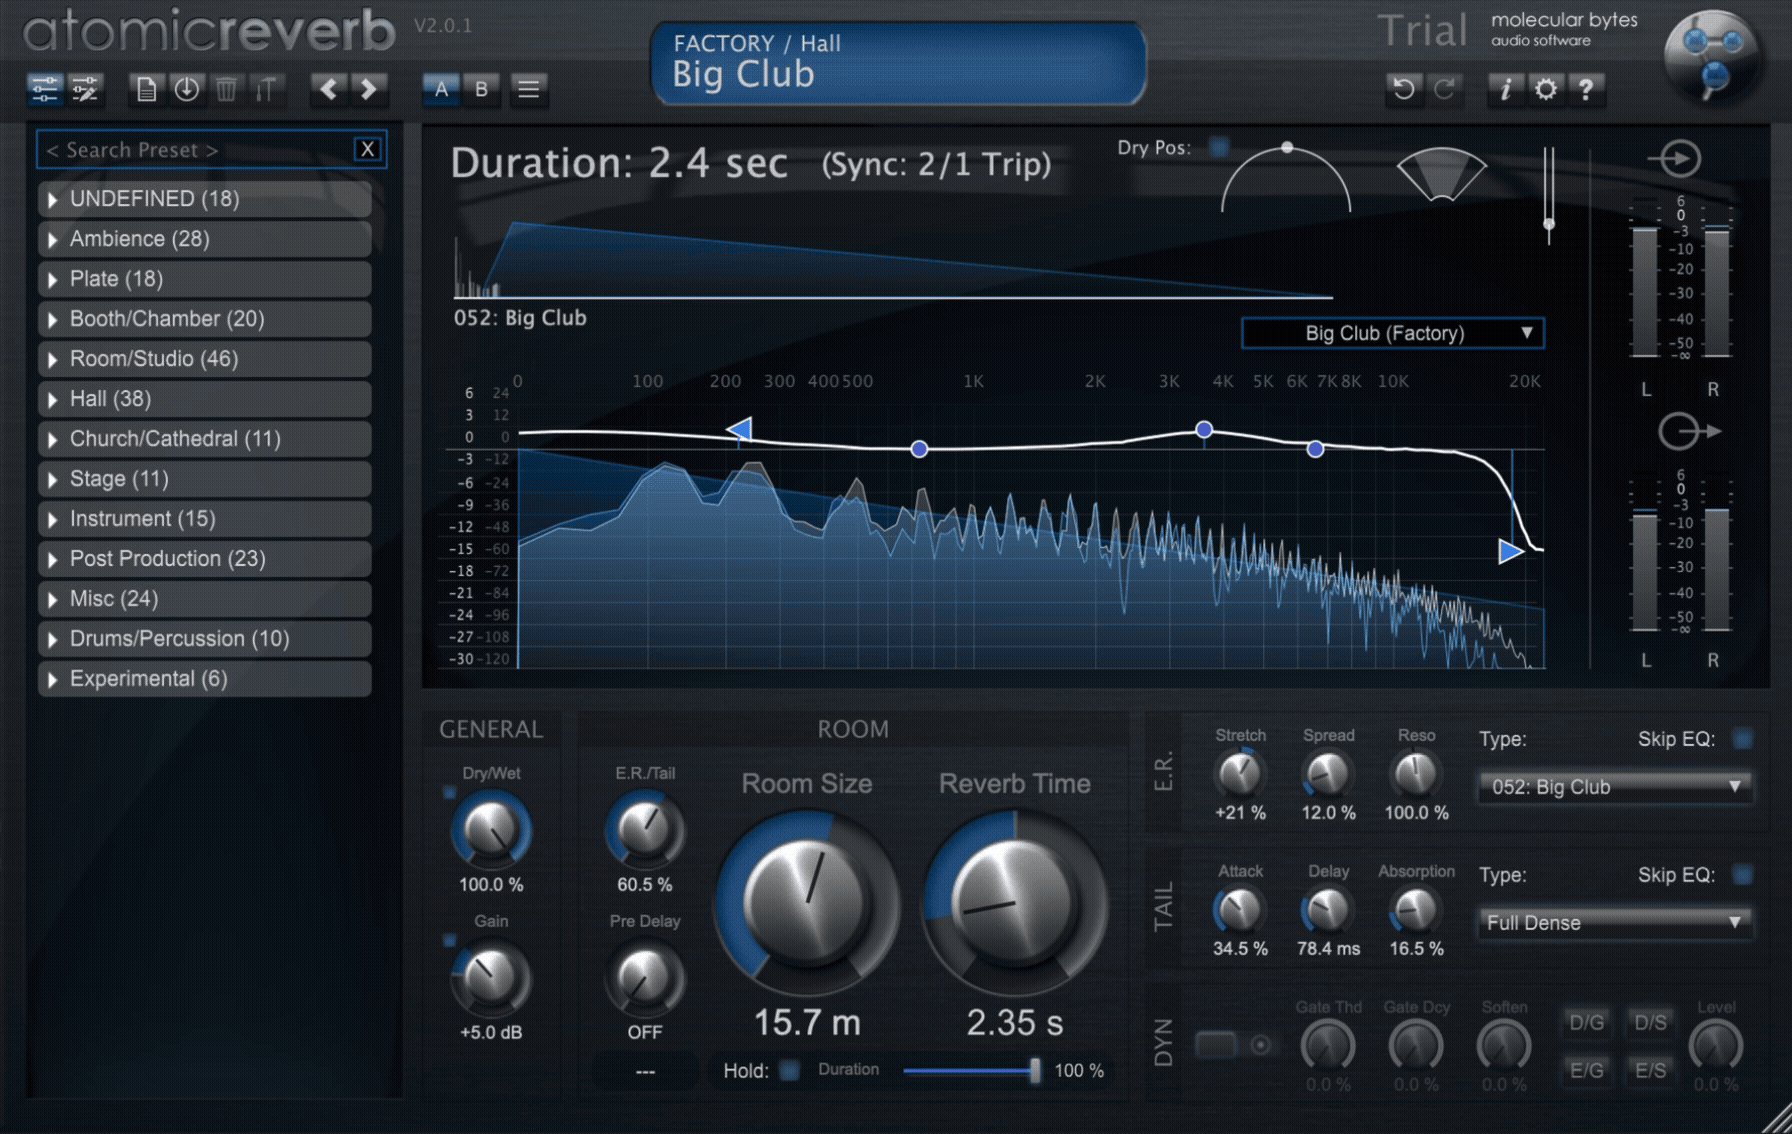Click the new preset document icon
Viewport: 1792px width, 1134px height.
click(146, 90)
